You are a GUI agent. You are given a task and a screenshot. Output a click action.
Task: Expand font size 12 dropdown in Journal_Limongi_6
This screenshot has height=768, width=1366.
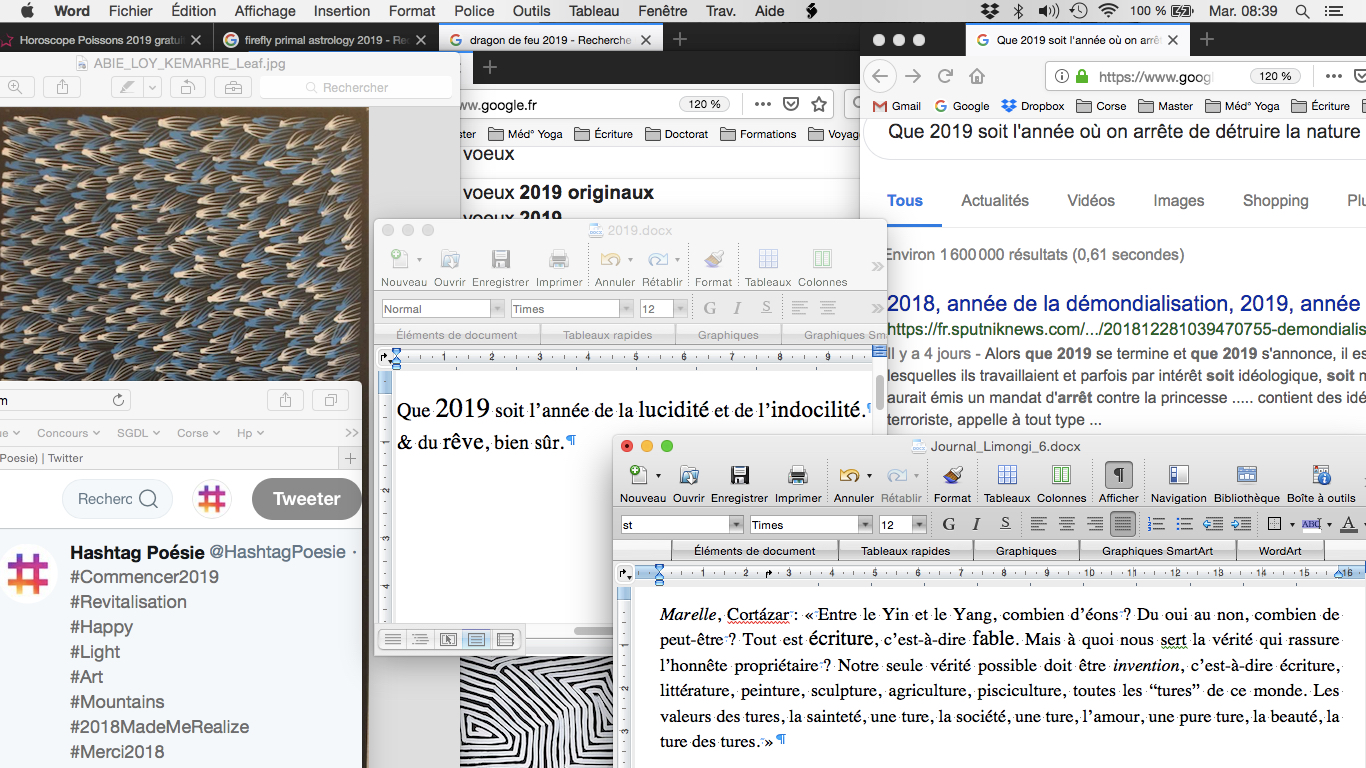pyautogui.click(x=918, y=525)
